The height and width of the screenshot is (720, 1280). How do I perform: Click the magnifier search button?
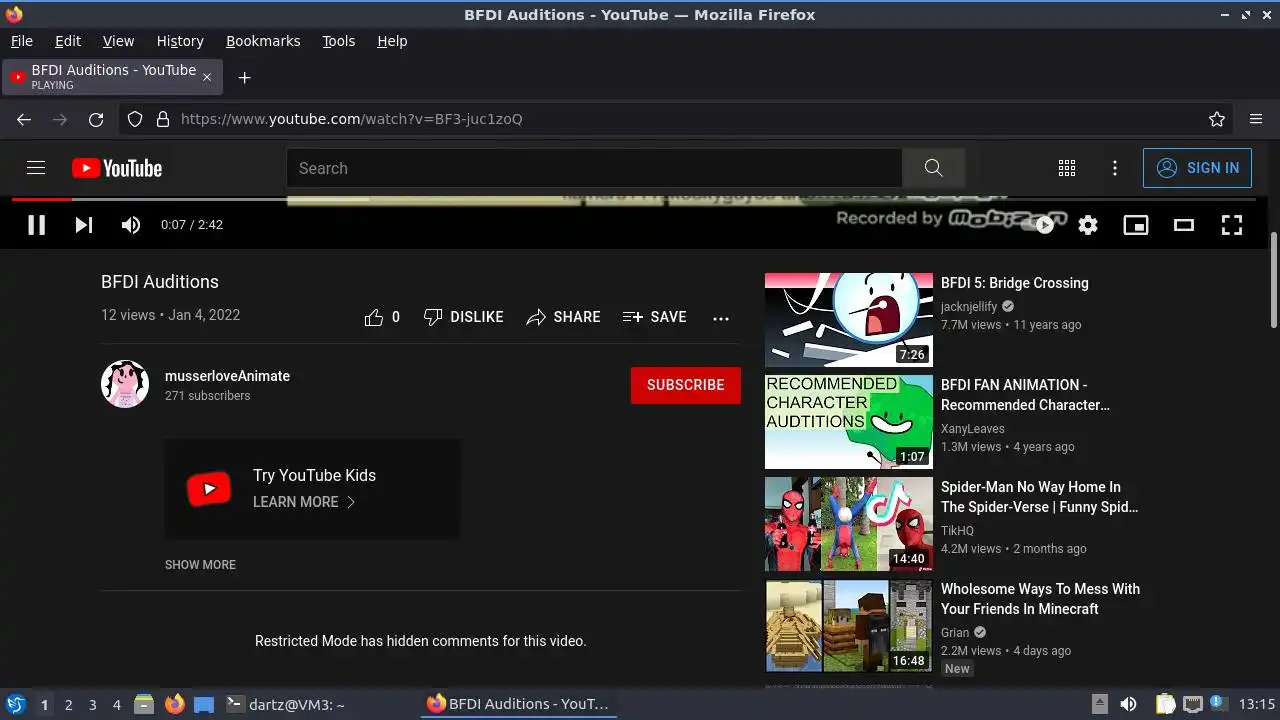click(933, 168)
